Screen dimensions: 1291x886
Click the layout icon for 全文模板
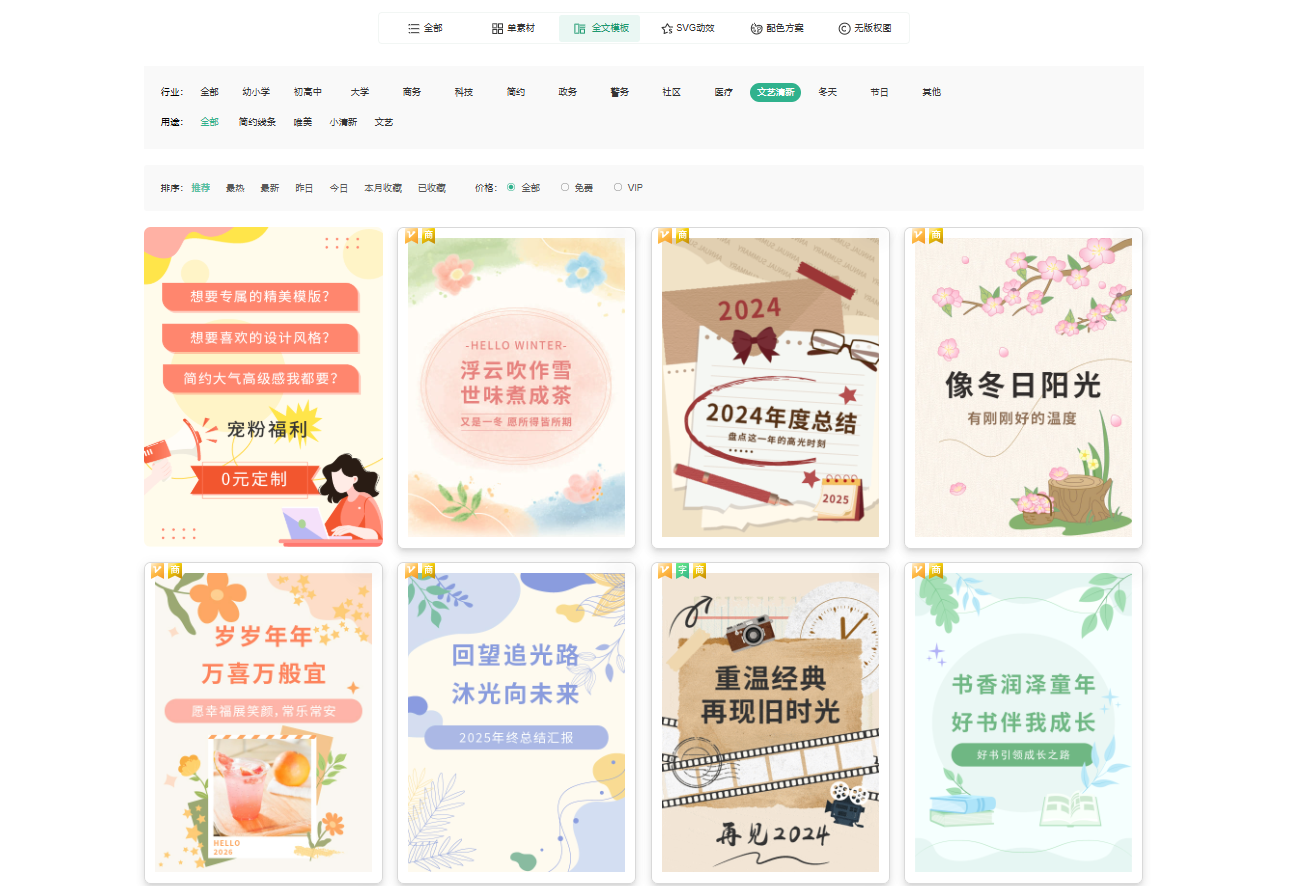579,29
